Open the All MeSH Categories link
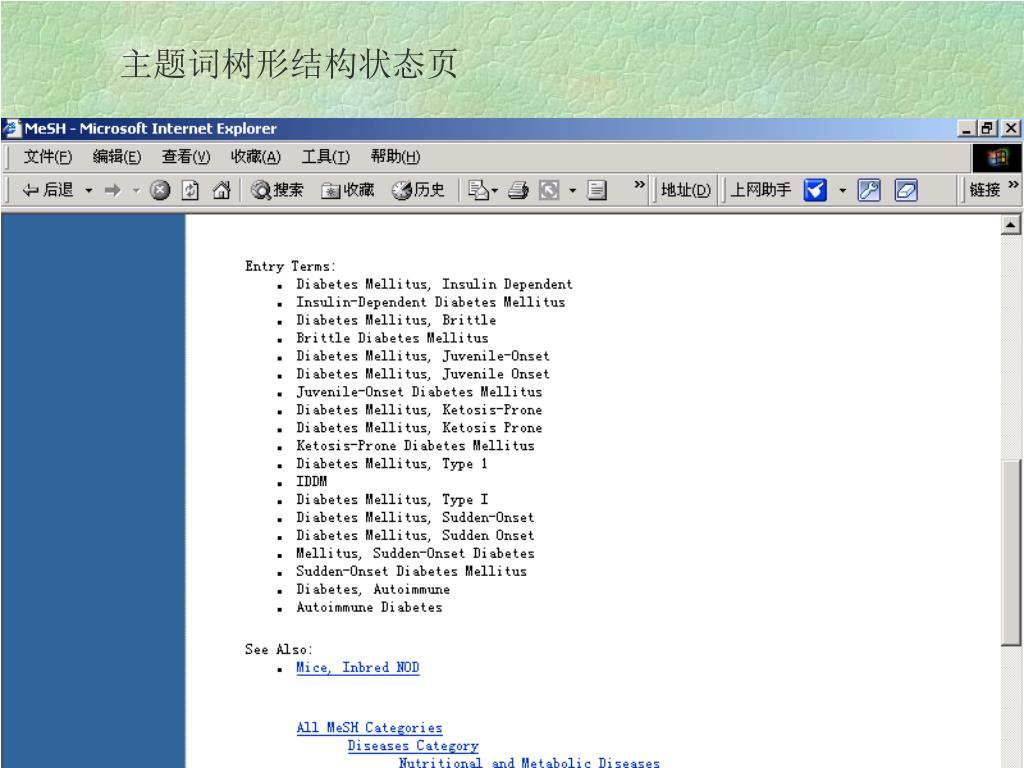The height and width of the screenshot is (768, 1024). click(x=369, y=728)
